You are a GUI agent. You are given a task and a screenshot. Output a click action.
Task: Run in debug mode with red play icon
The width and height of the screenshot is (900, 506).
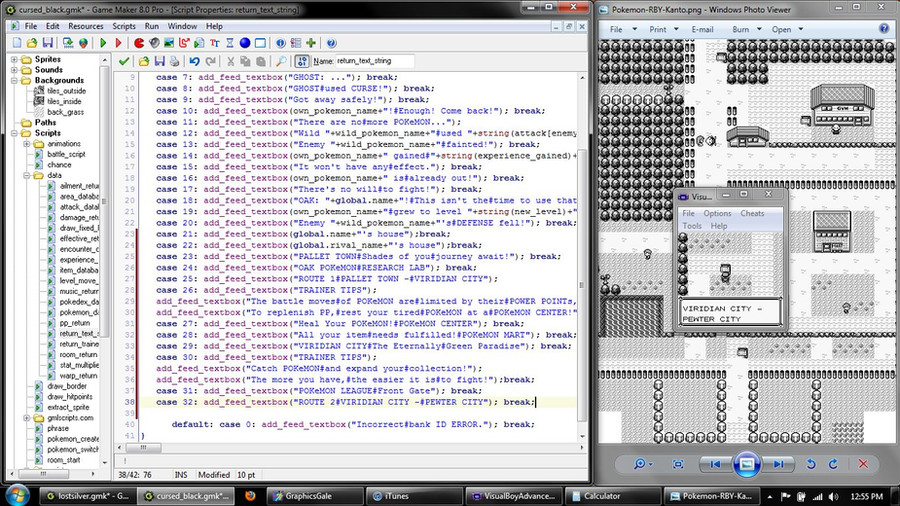tap(118, 43)
